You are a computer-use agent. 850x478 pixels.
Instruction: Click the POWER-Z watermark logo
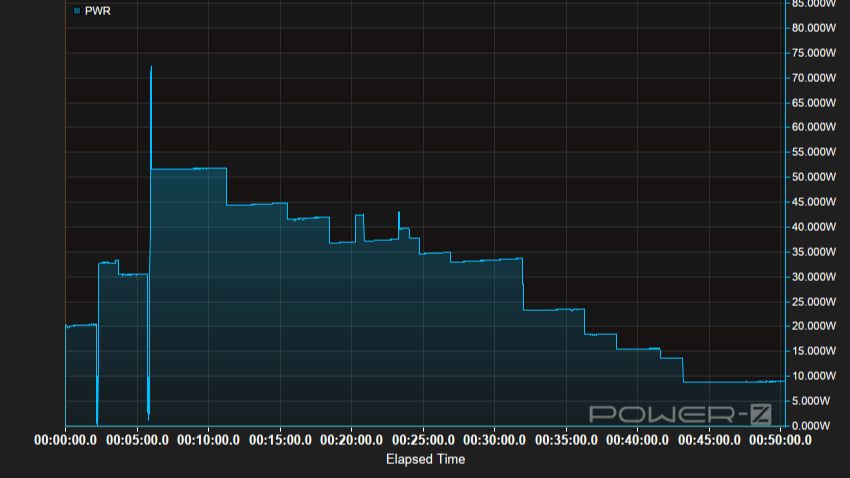pyautogui.click(x=679, y=413)
